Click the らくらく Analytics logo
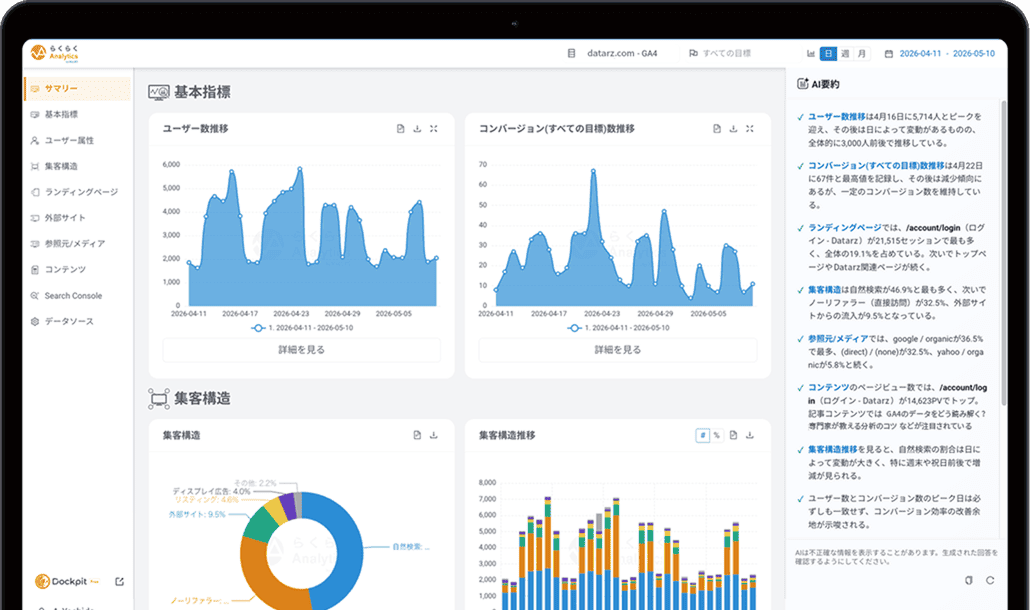 pyautogui.click(x=55, y=53)
